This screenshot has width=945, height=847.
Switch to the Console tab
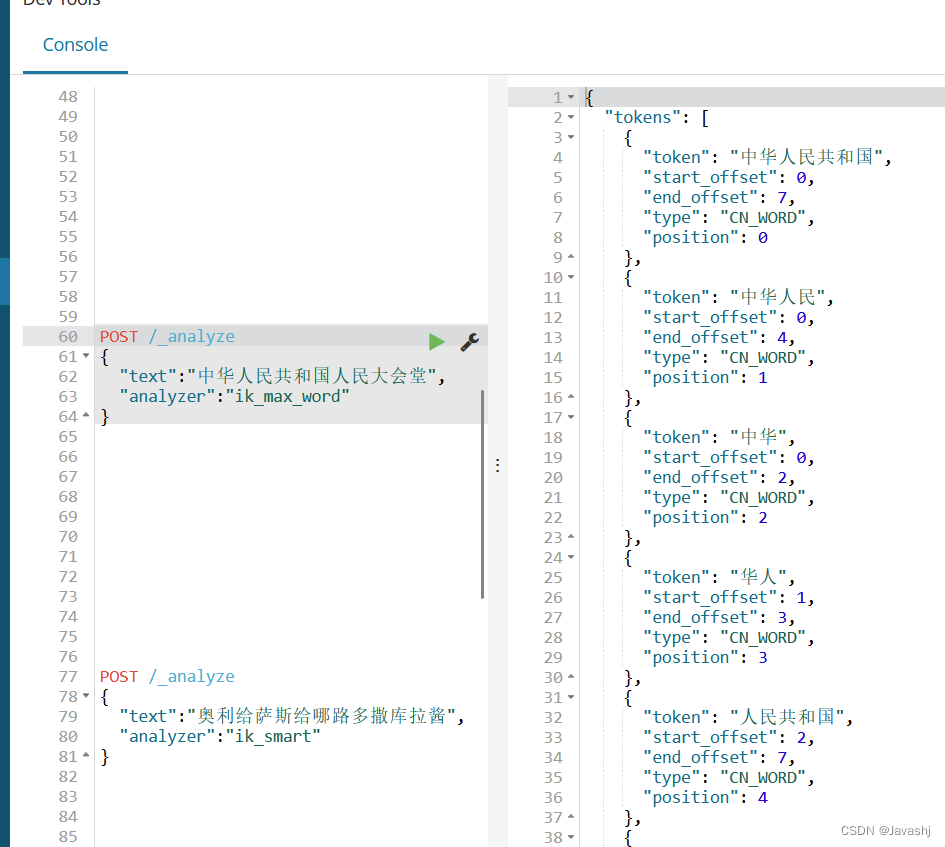pyautogui.click(x=75, y=45)
